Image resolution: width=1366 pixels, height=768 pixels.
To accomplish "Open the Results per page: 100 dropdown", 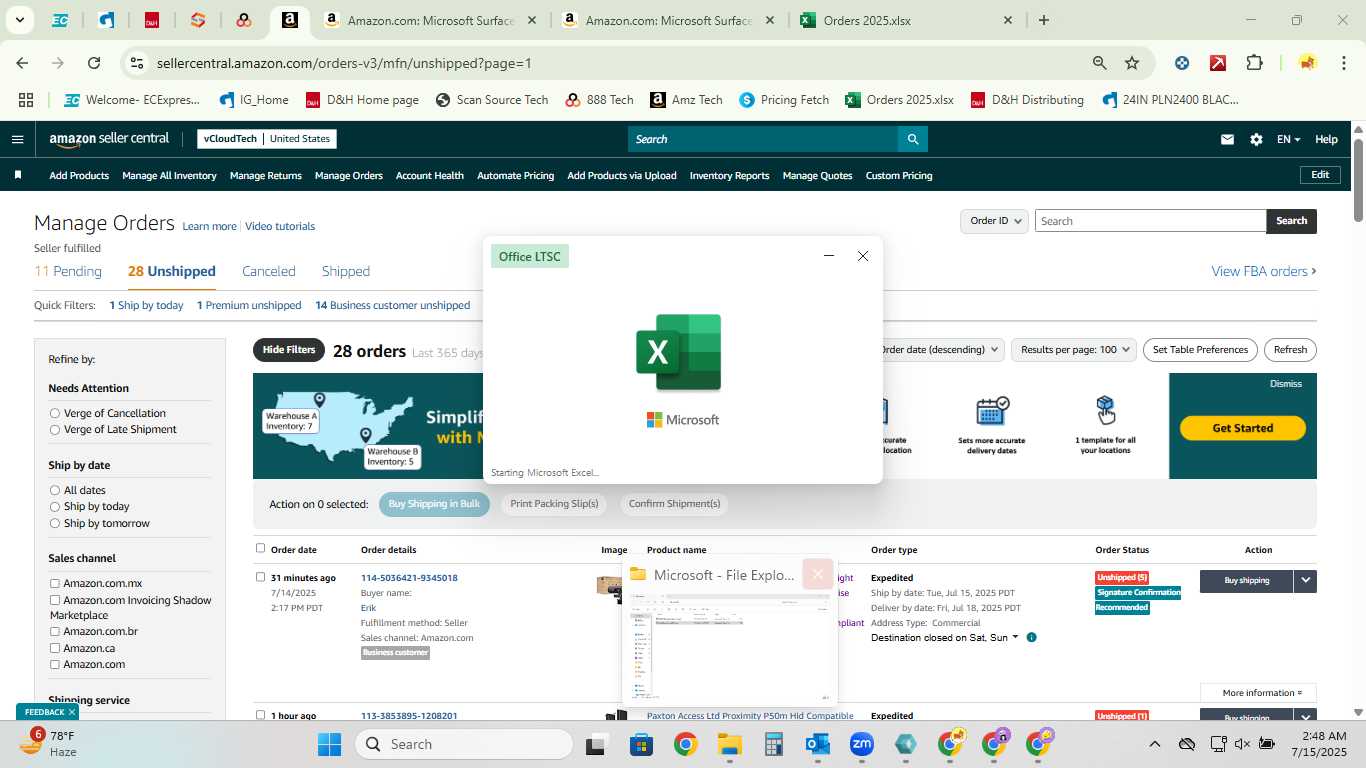I will click(x=1075, y=350).
